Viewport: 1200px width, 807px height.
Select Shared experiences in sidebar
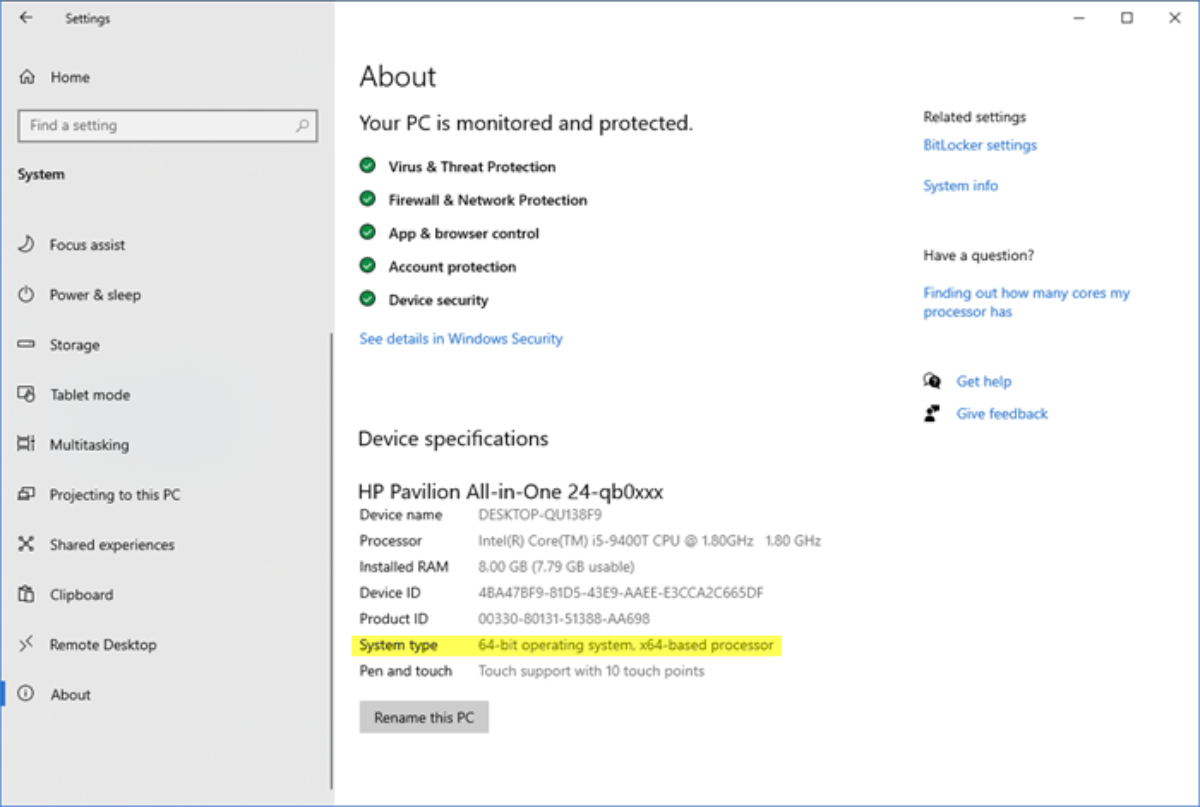coord(112,545)
